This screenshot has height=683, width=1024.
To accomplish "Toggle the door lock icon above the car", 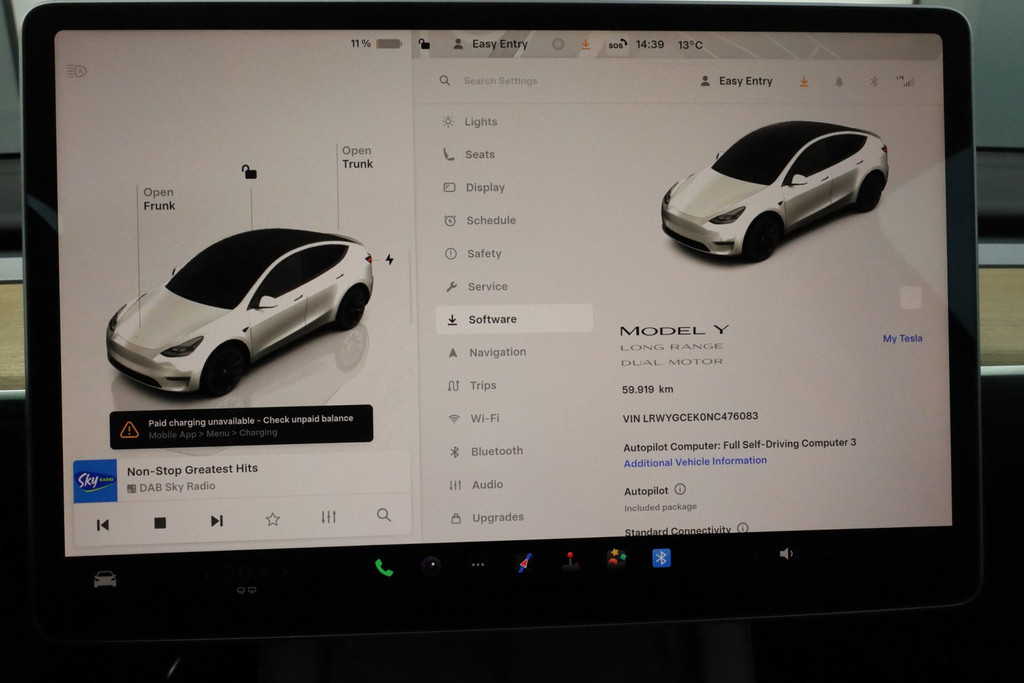I will (249, 172).
